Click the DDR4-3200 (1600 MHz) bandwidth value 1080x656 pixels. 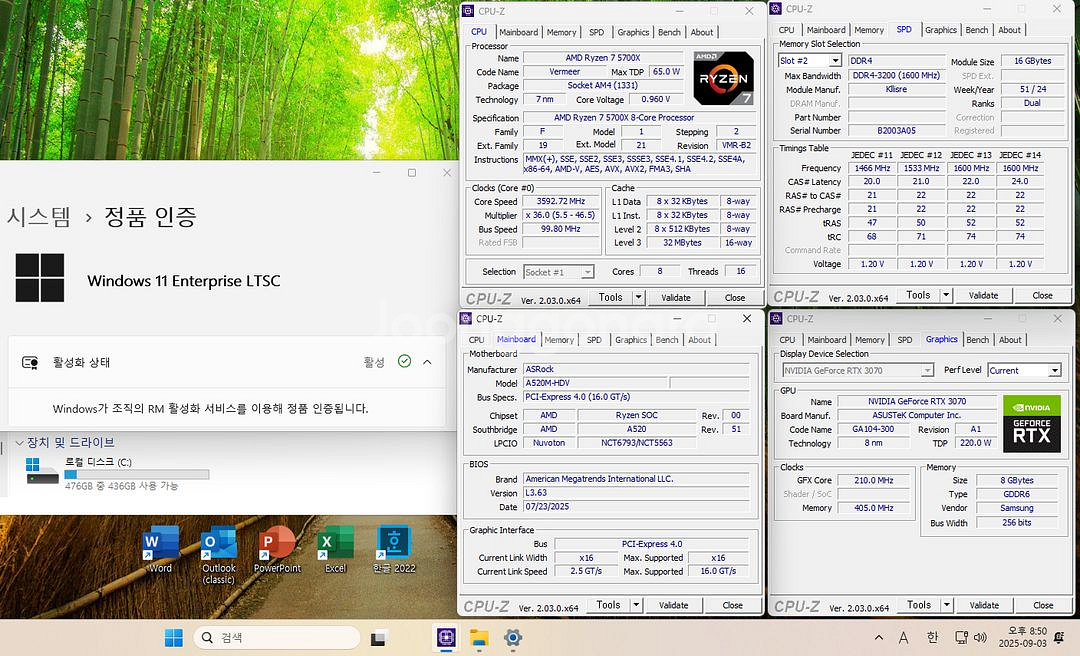(x=896, y=75)
